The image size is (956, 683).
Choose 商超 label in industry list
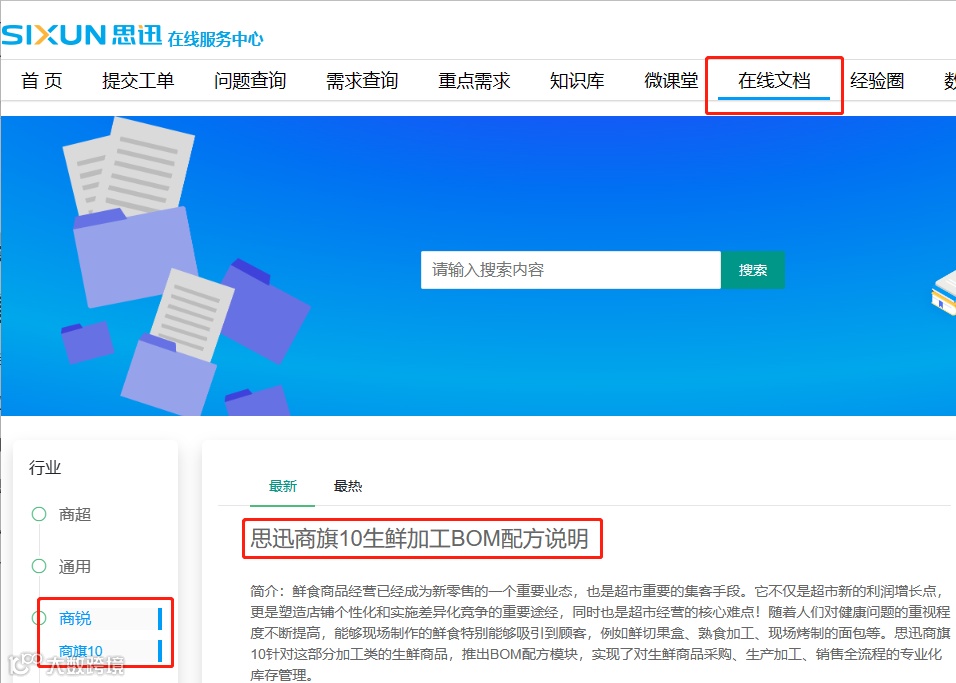75,515
